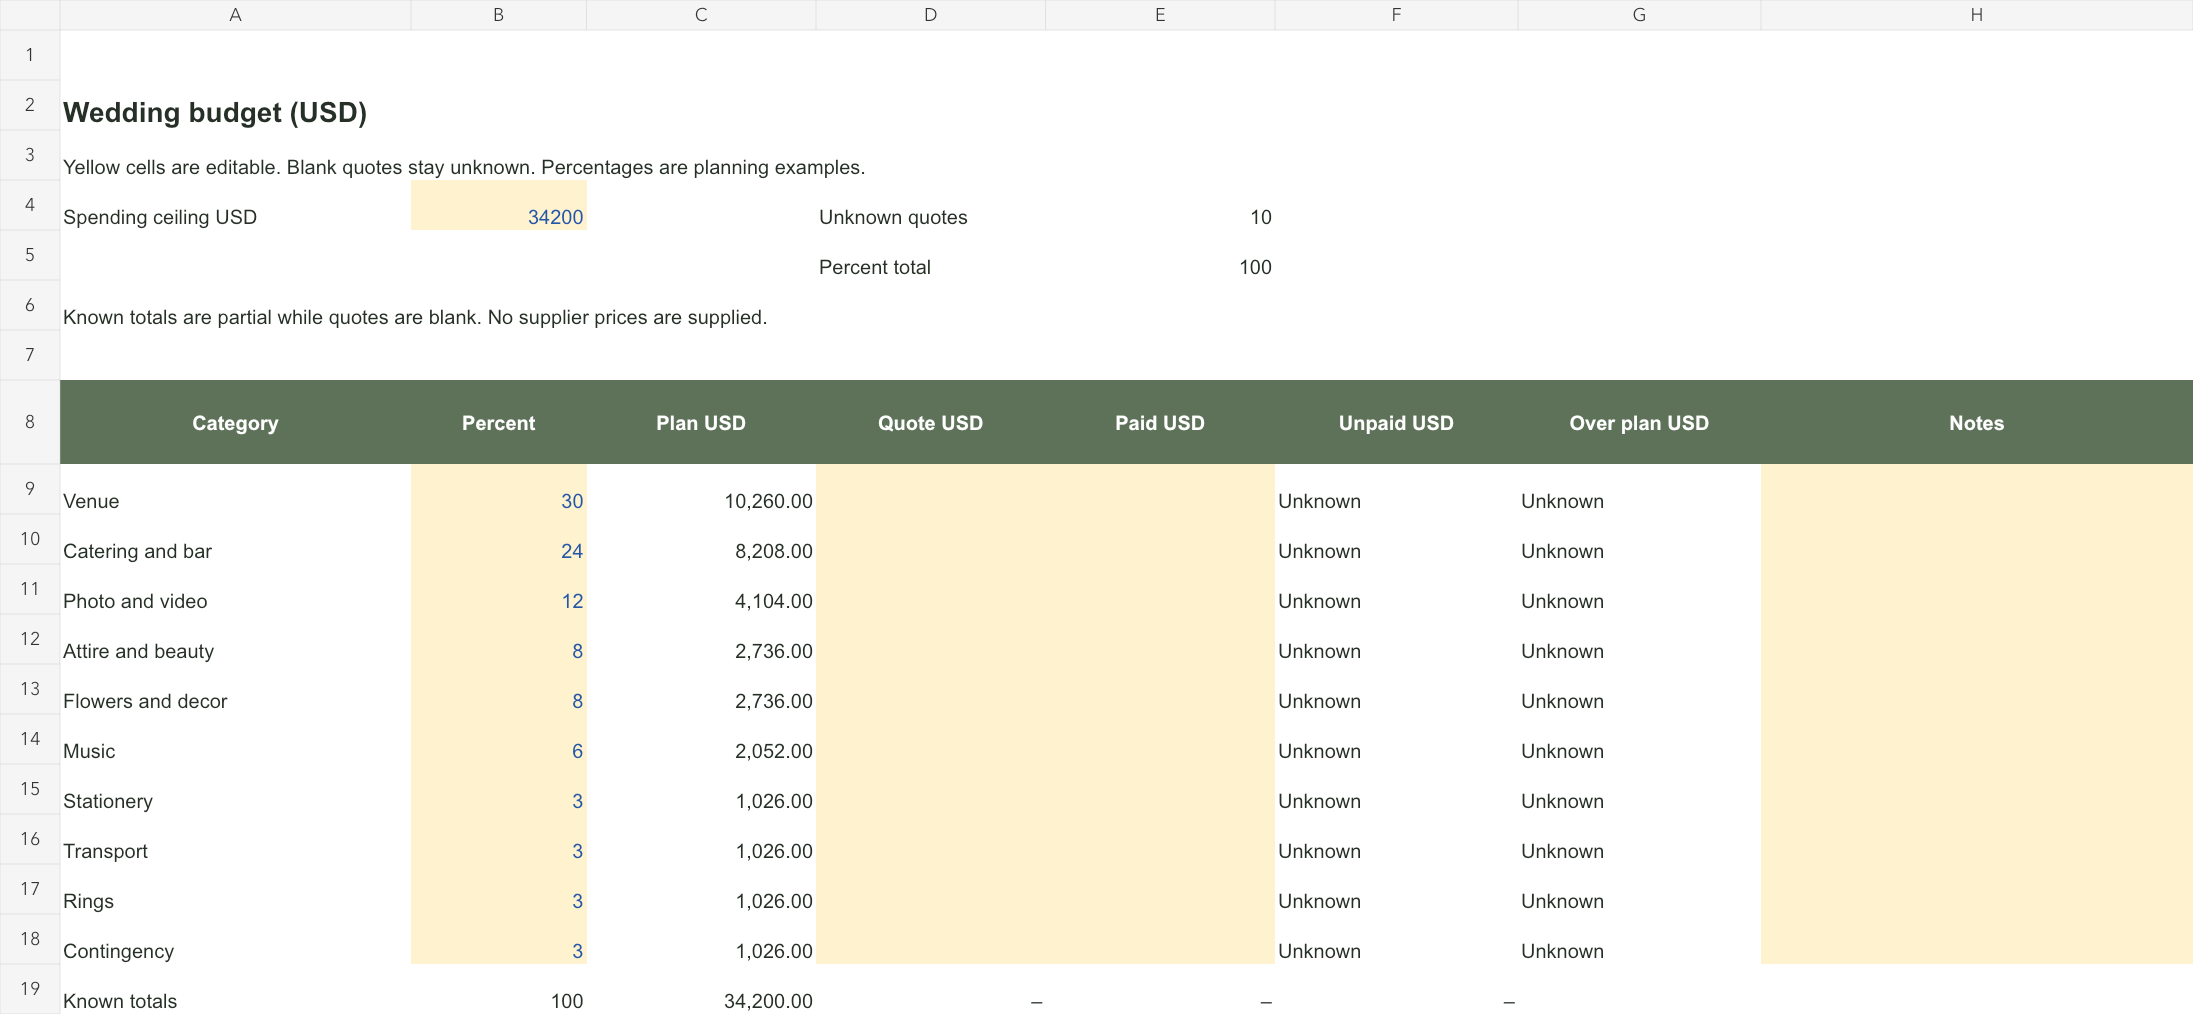Click the Known totals label

(x=120, y=1001)
